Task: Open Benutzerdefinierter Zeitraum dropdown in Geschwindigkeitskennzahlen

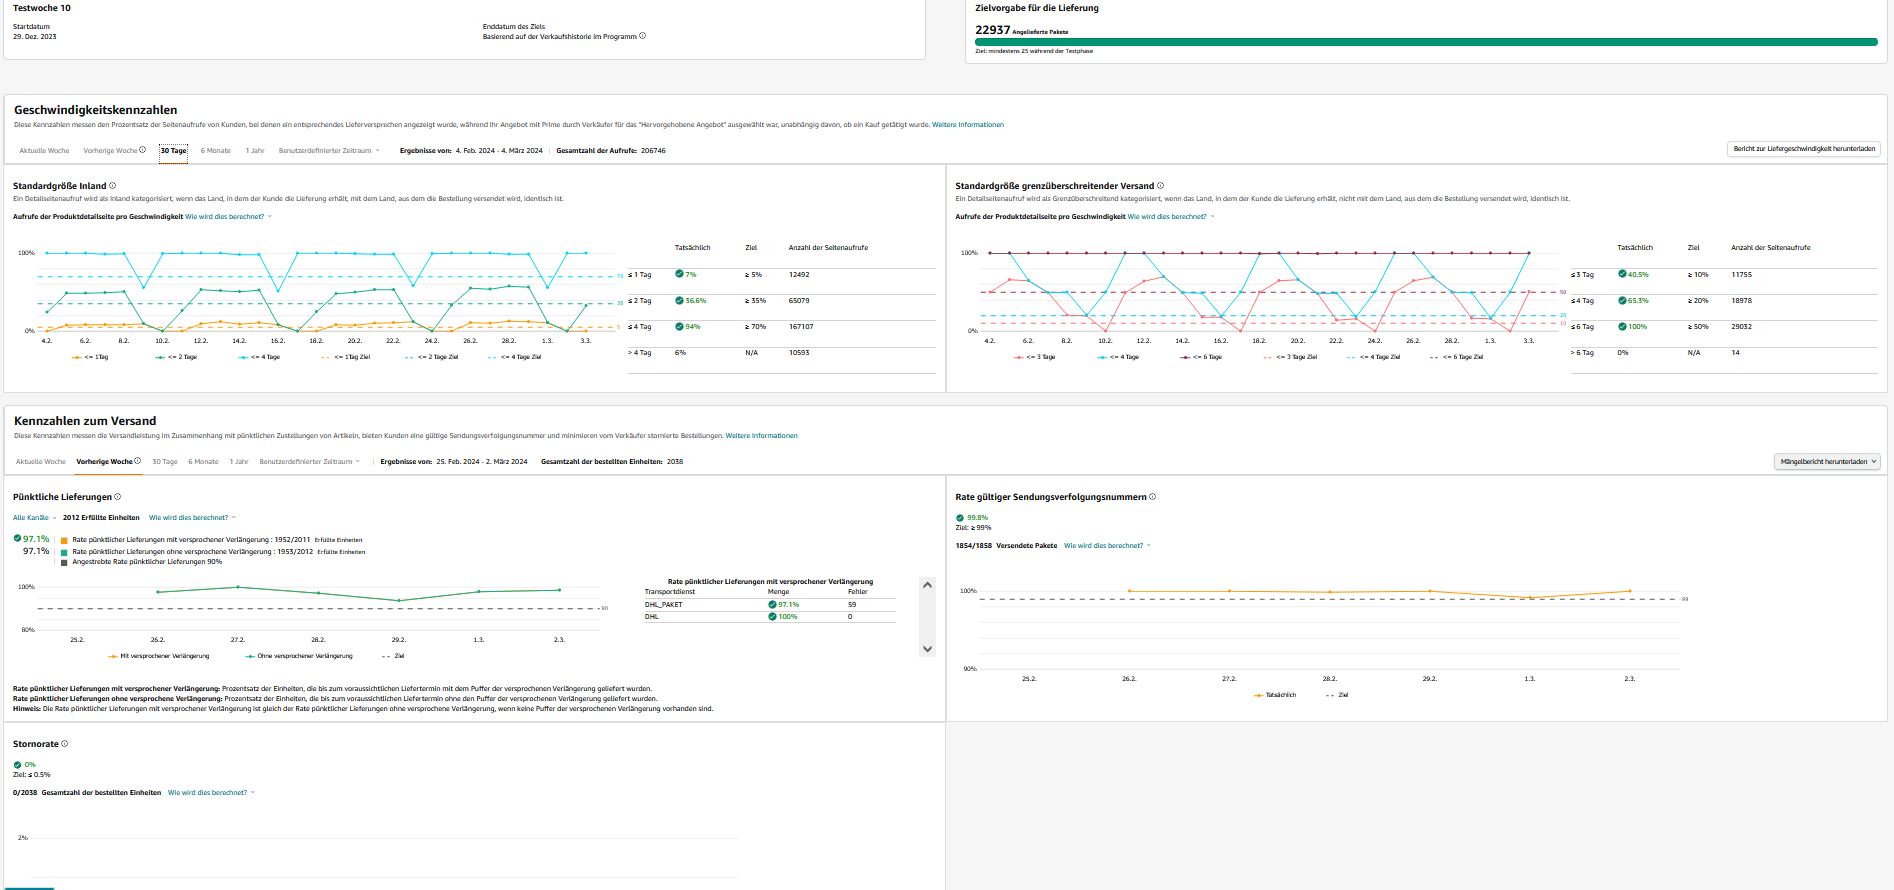Action: pos(329,151)
